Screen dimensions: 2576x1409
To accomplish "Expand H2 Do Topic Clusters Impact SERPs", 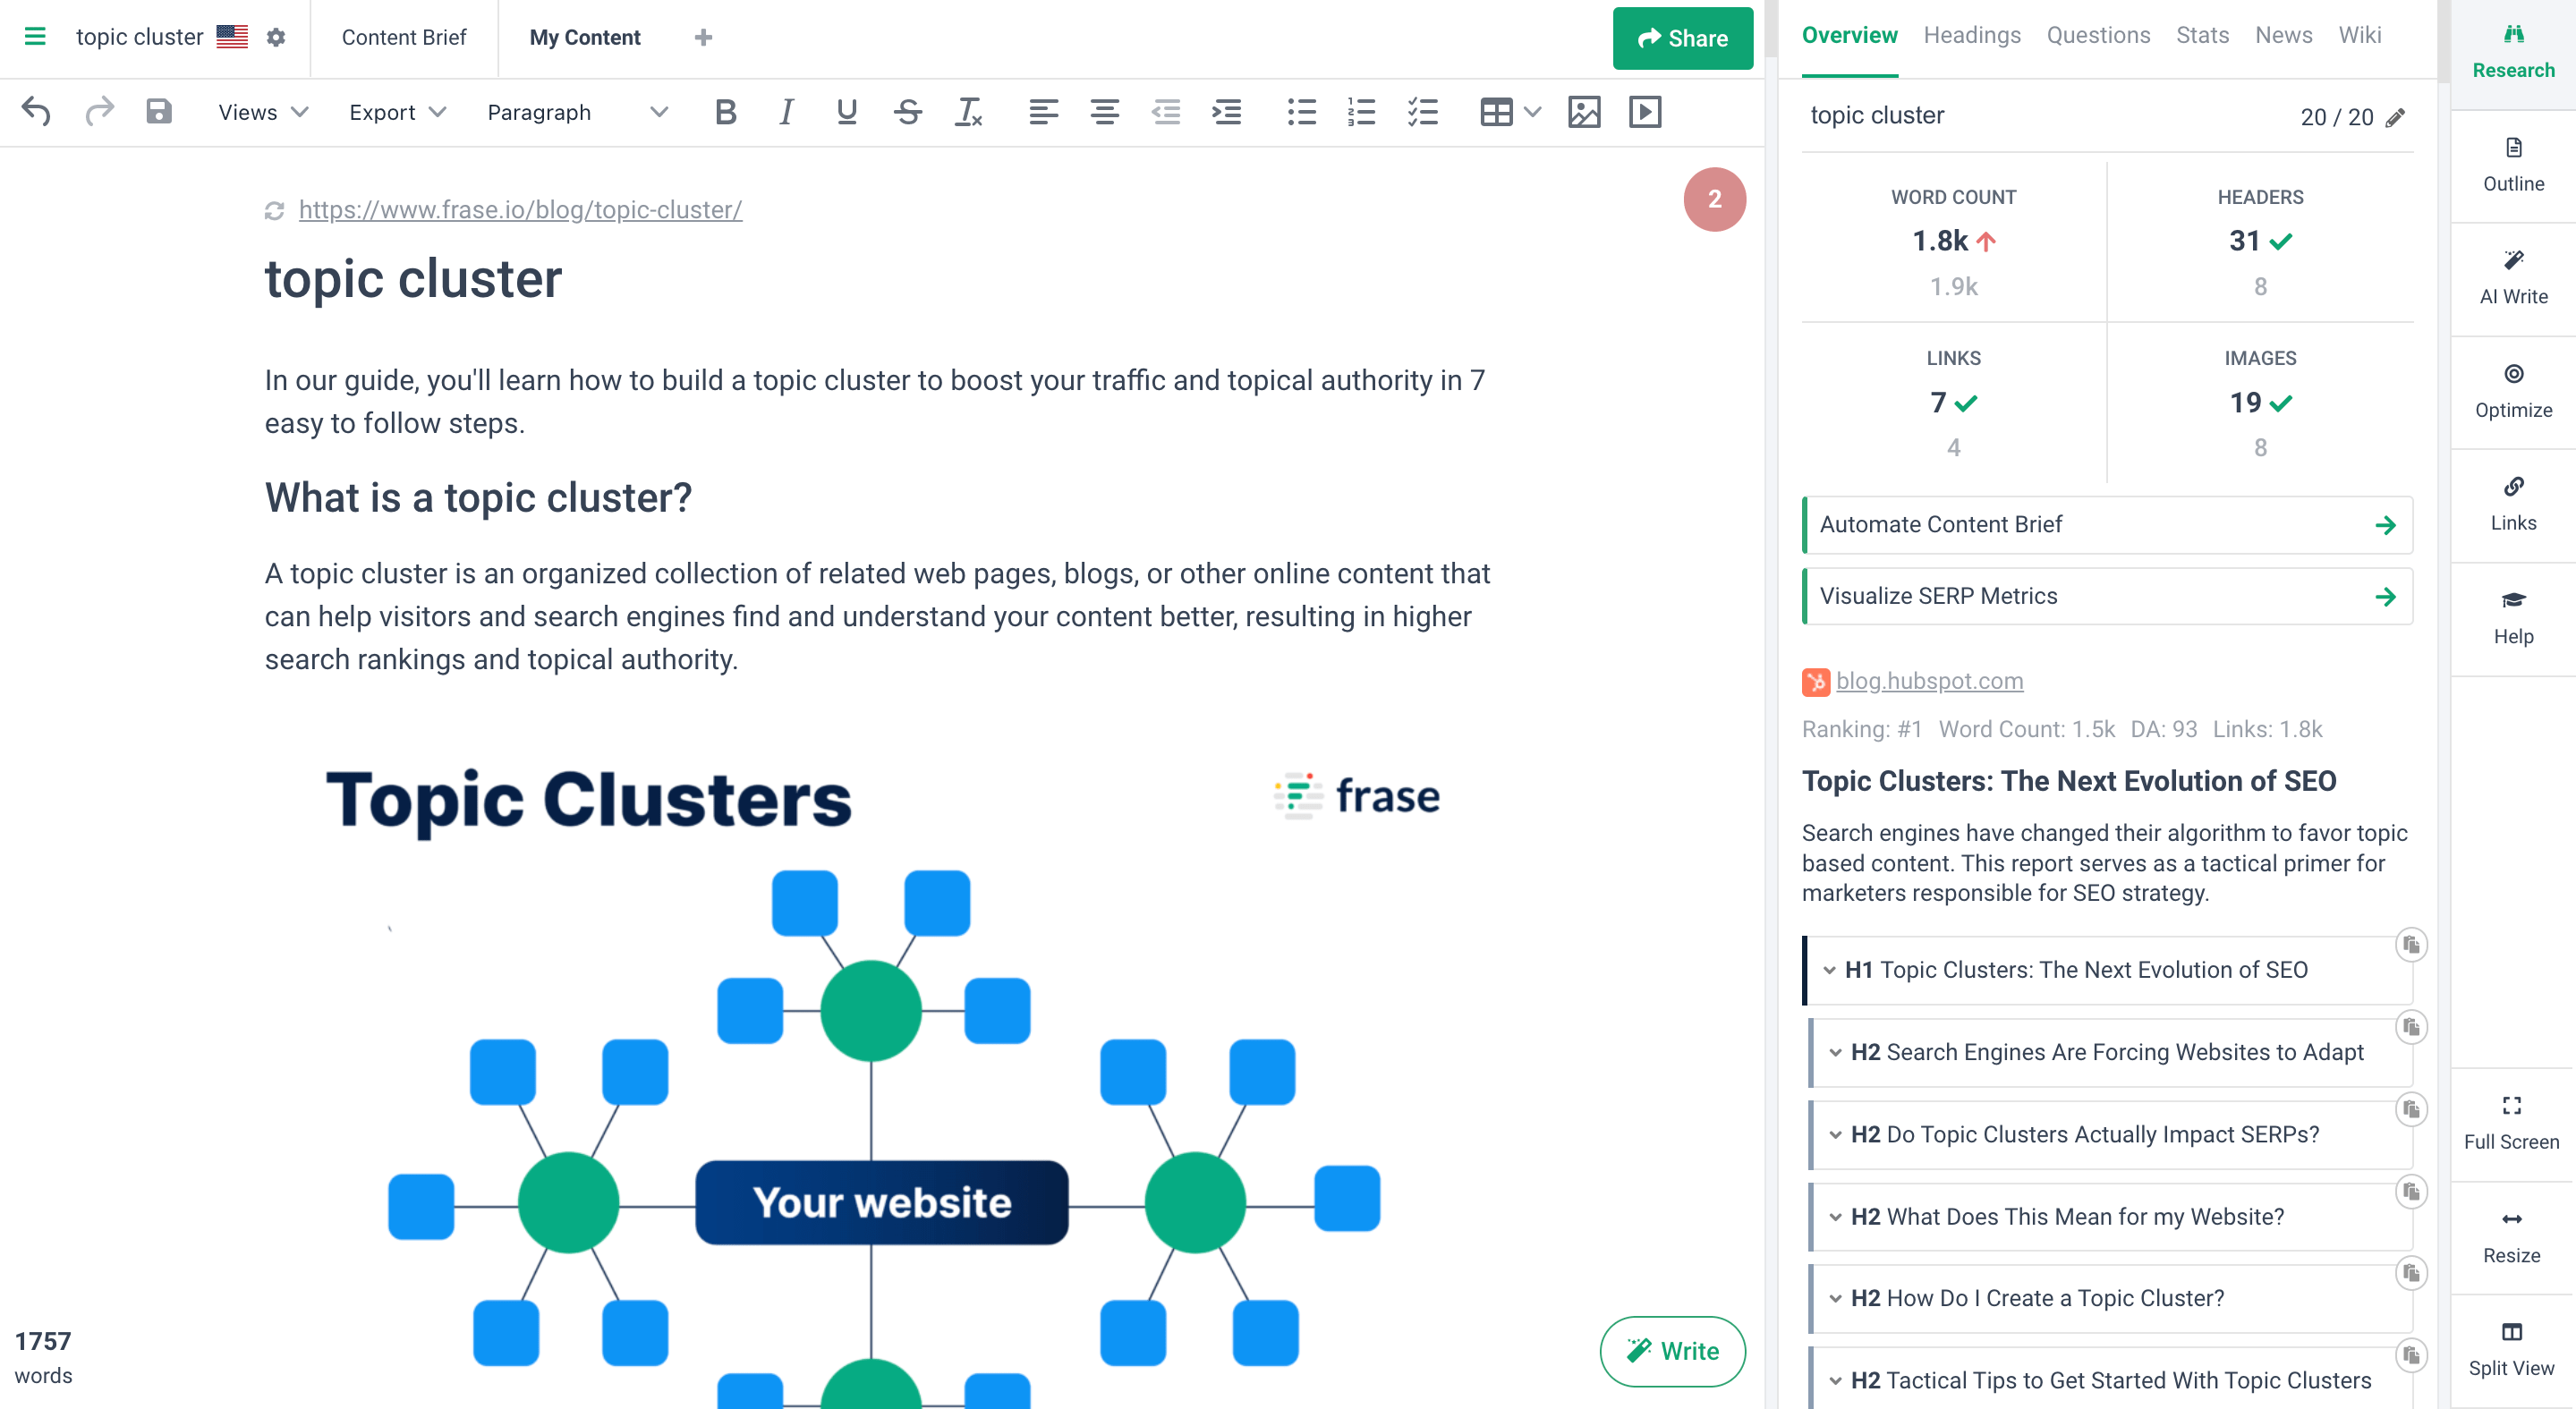I will 1837,1135.
